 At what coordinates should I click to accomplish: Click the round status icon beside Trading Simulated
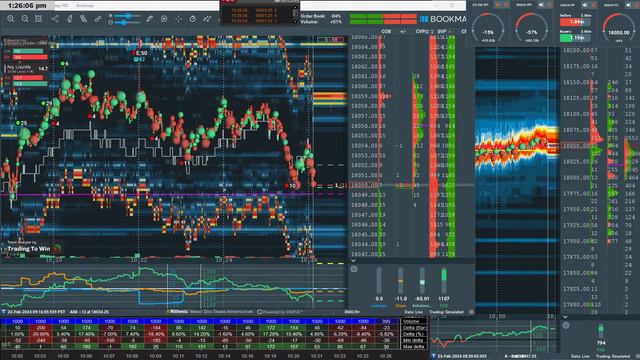[x=471, y=312]
